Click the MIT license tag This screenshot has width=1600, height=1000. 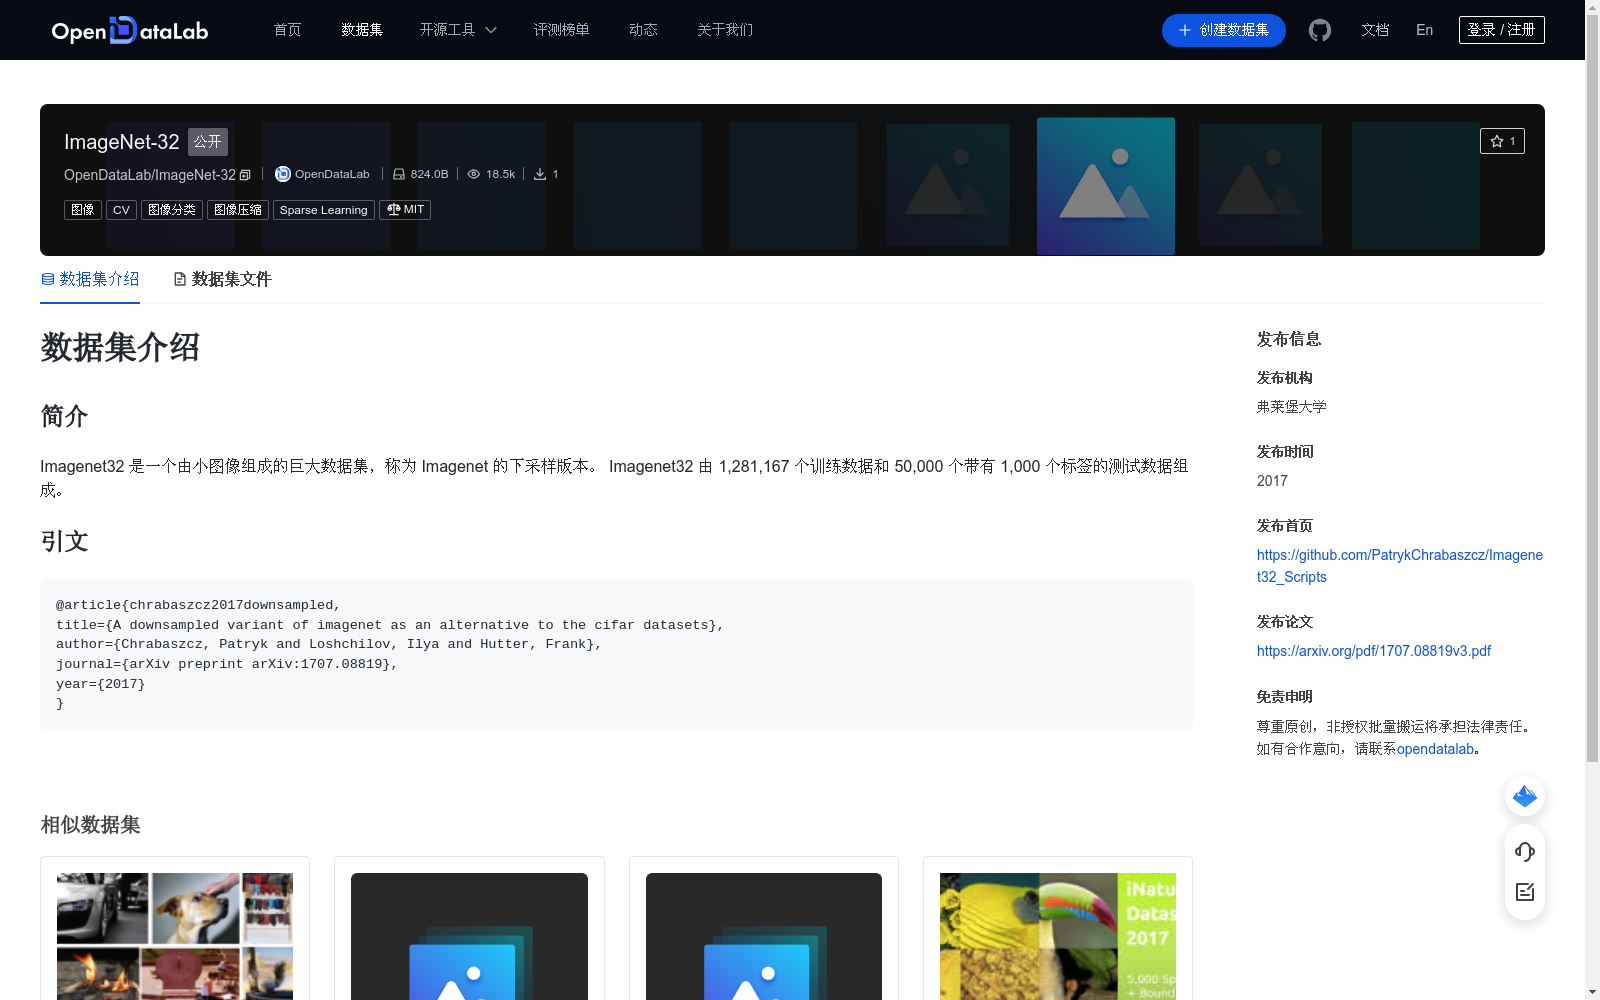[405, 210]
